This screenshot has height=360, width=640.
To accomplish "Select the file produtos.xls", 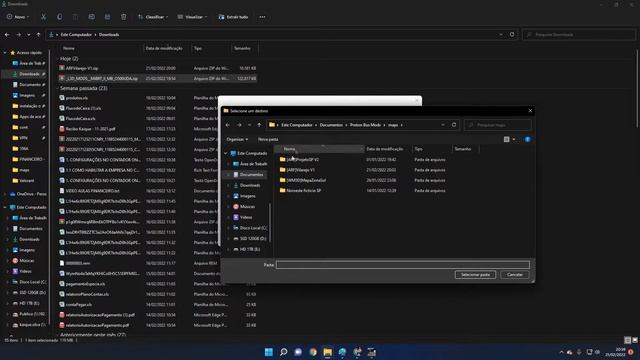I will 76,98.
